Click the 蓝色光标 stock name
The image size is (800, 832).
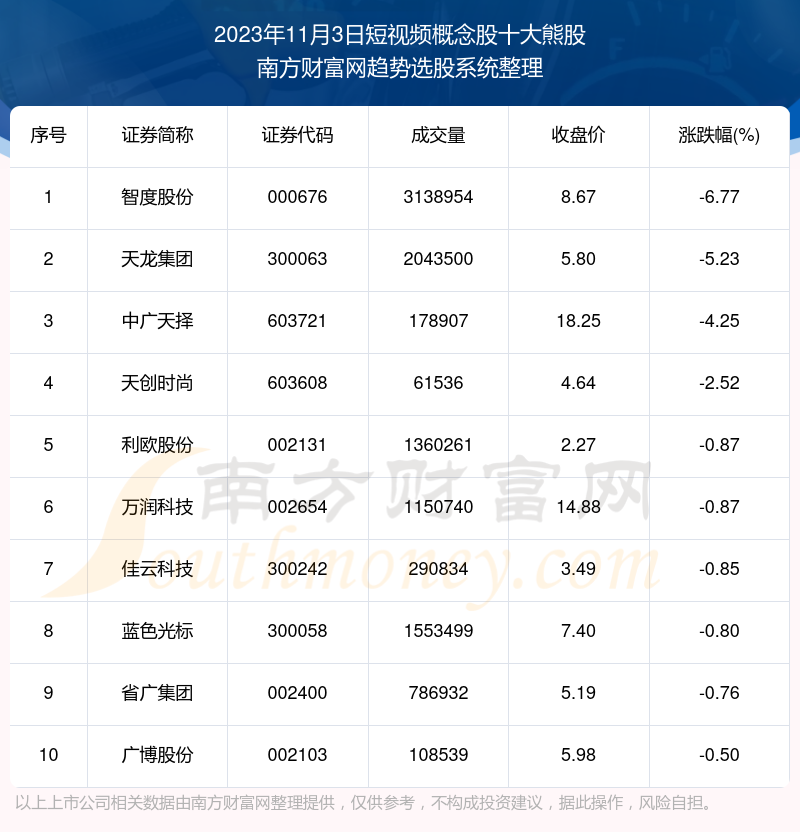click(157, 631)
